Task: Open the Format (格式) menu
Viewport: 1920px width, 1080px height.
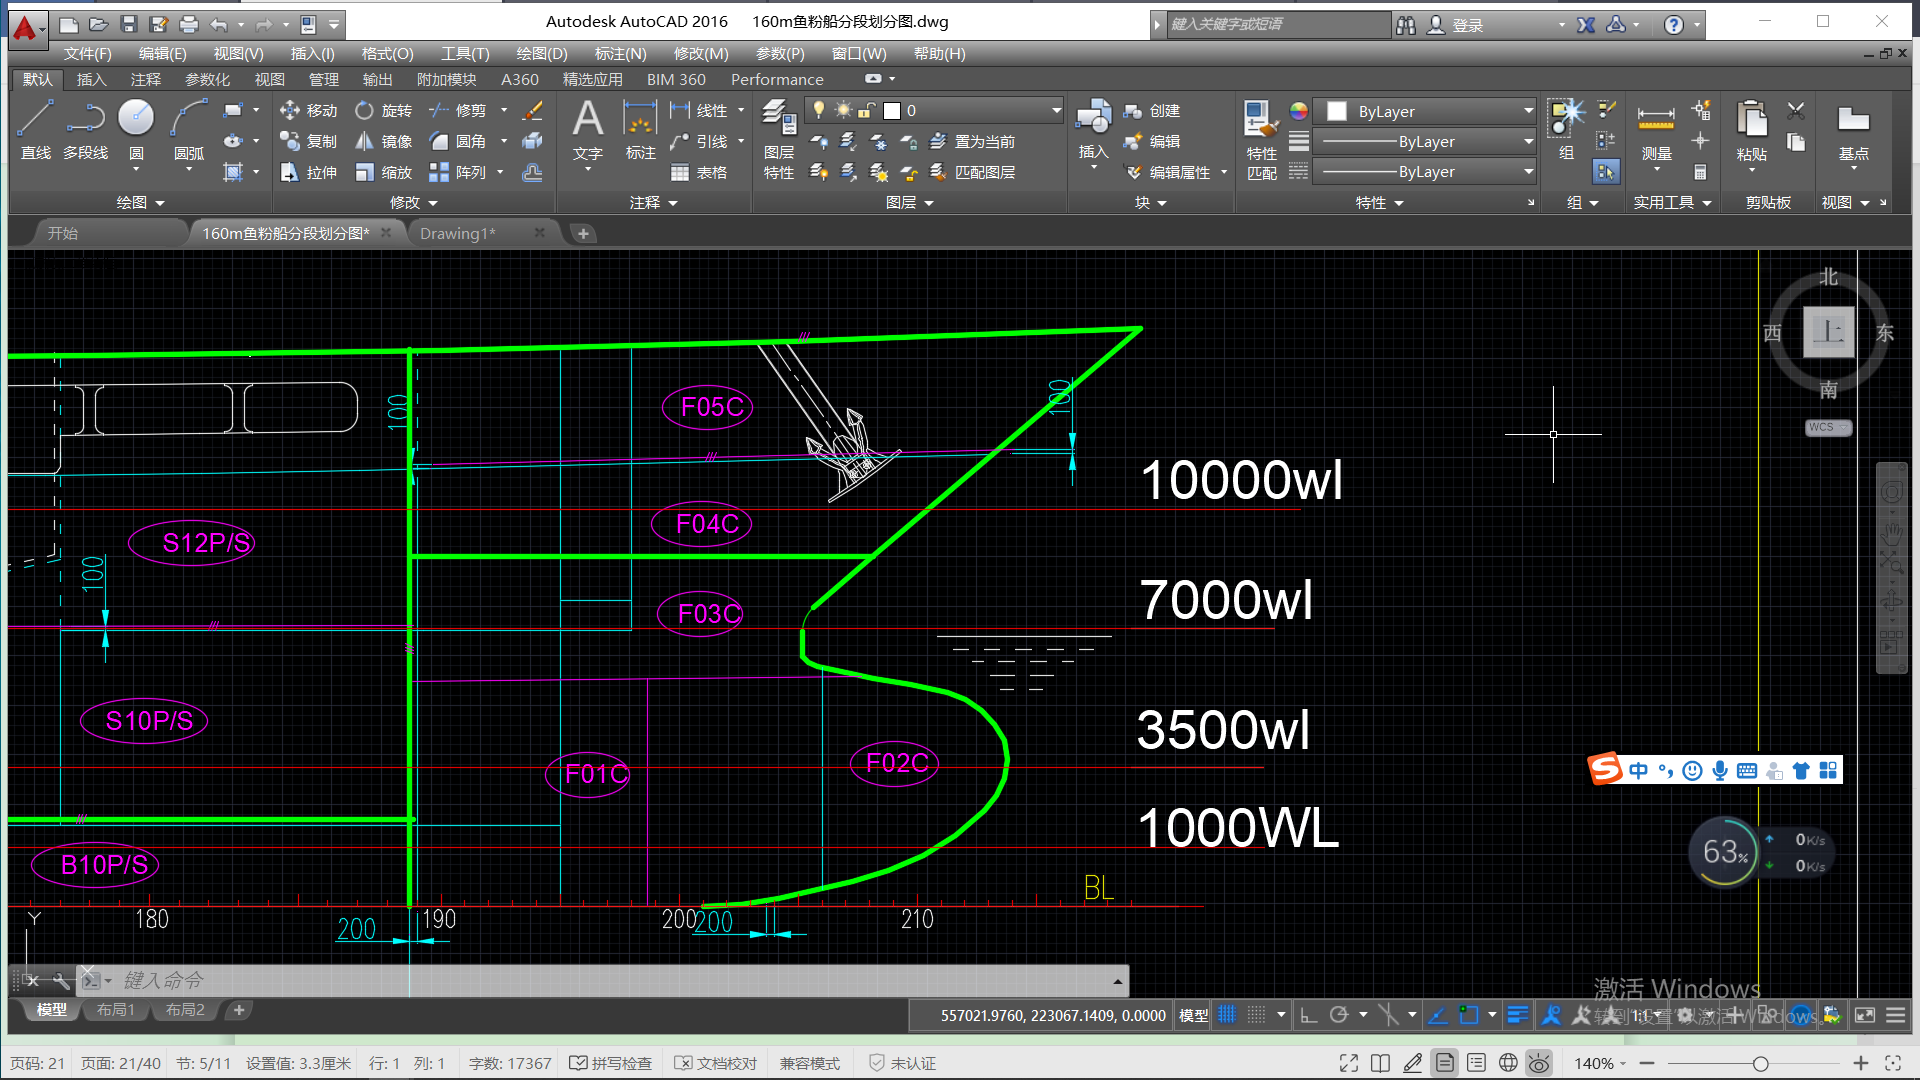Action: (387, 53)
